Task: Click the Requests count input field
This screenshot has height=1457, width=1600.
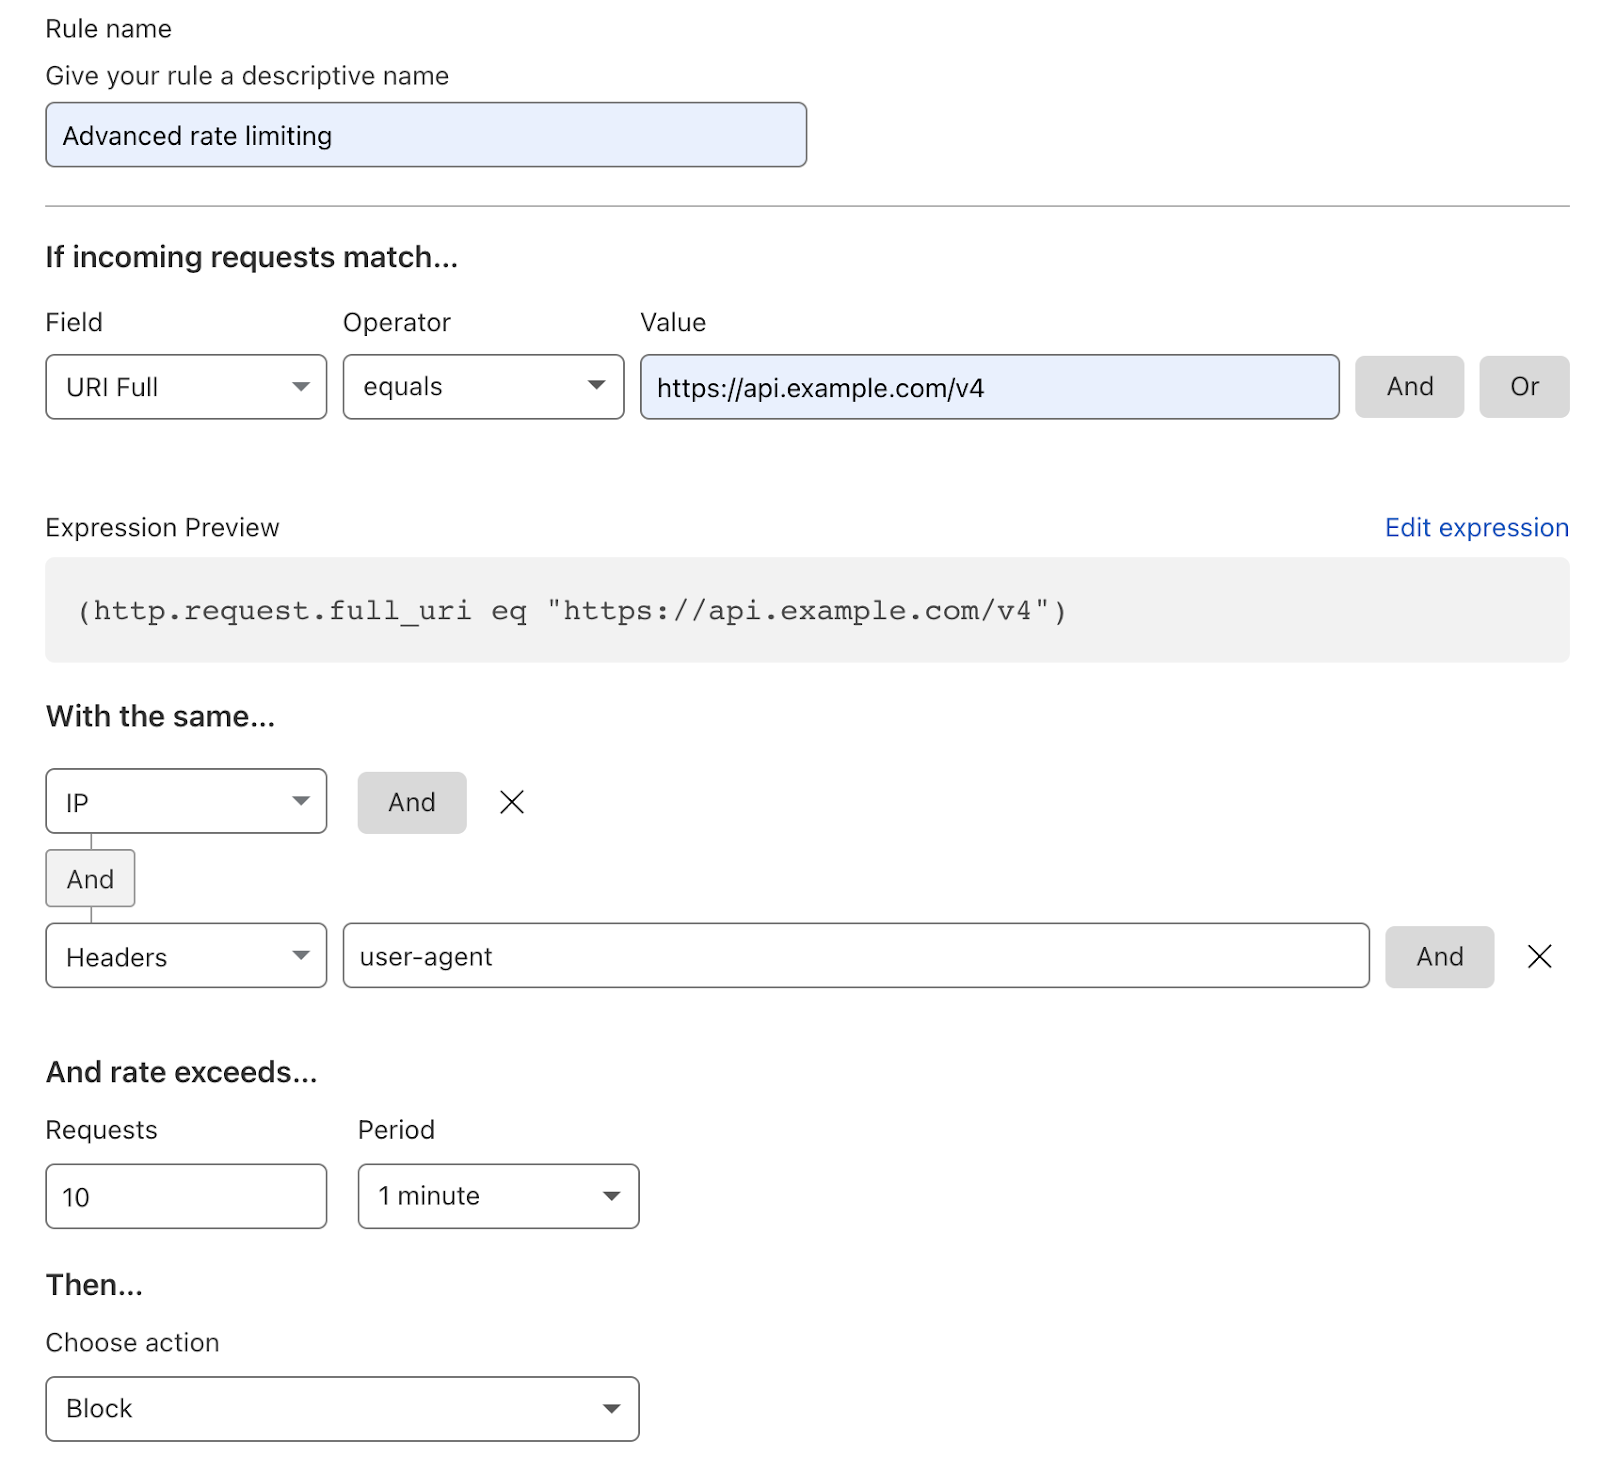Action: coord(186,1196)
